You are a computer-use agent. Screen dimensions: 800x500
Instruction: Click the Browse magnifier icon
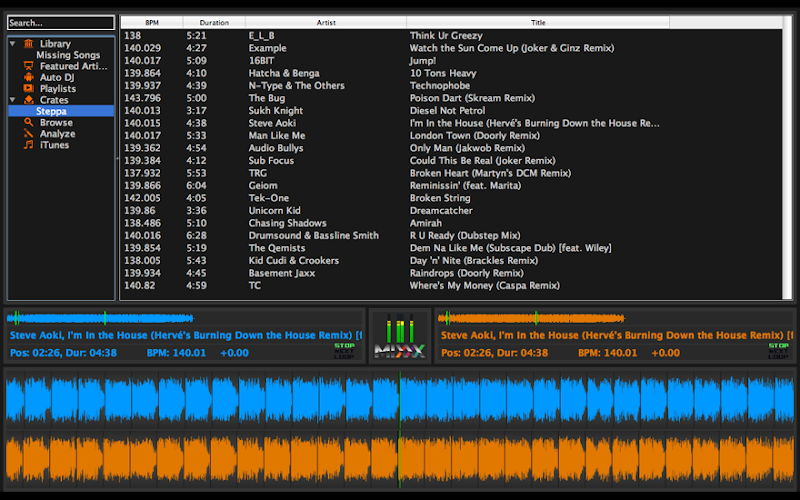(29, 122)
